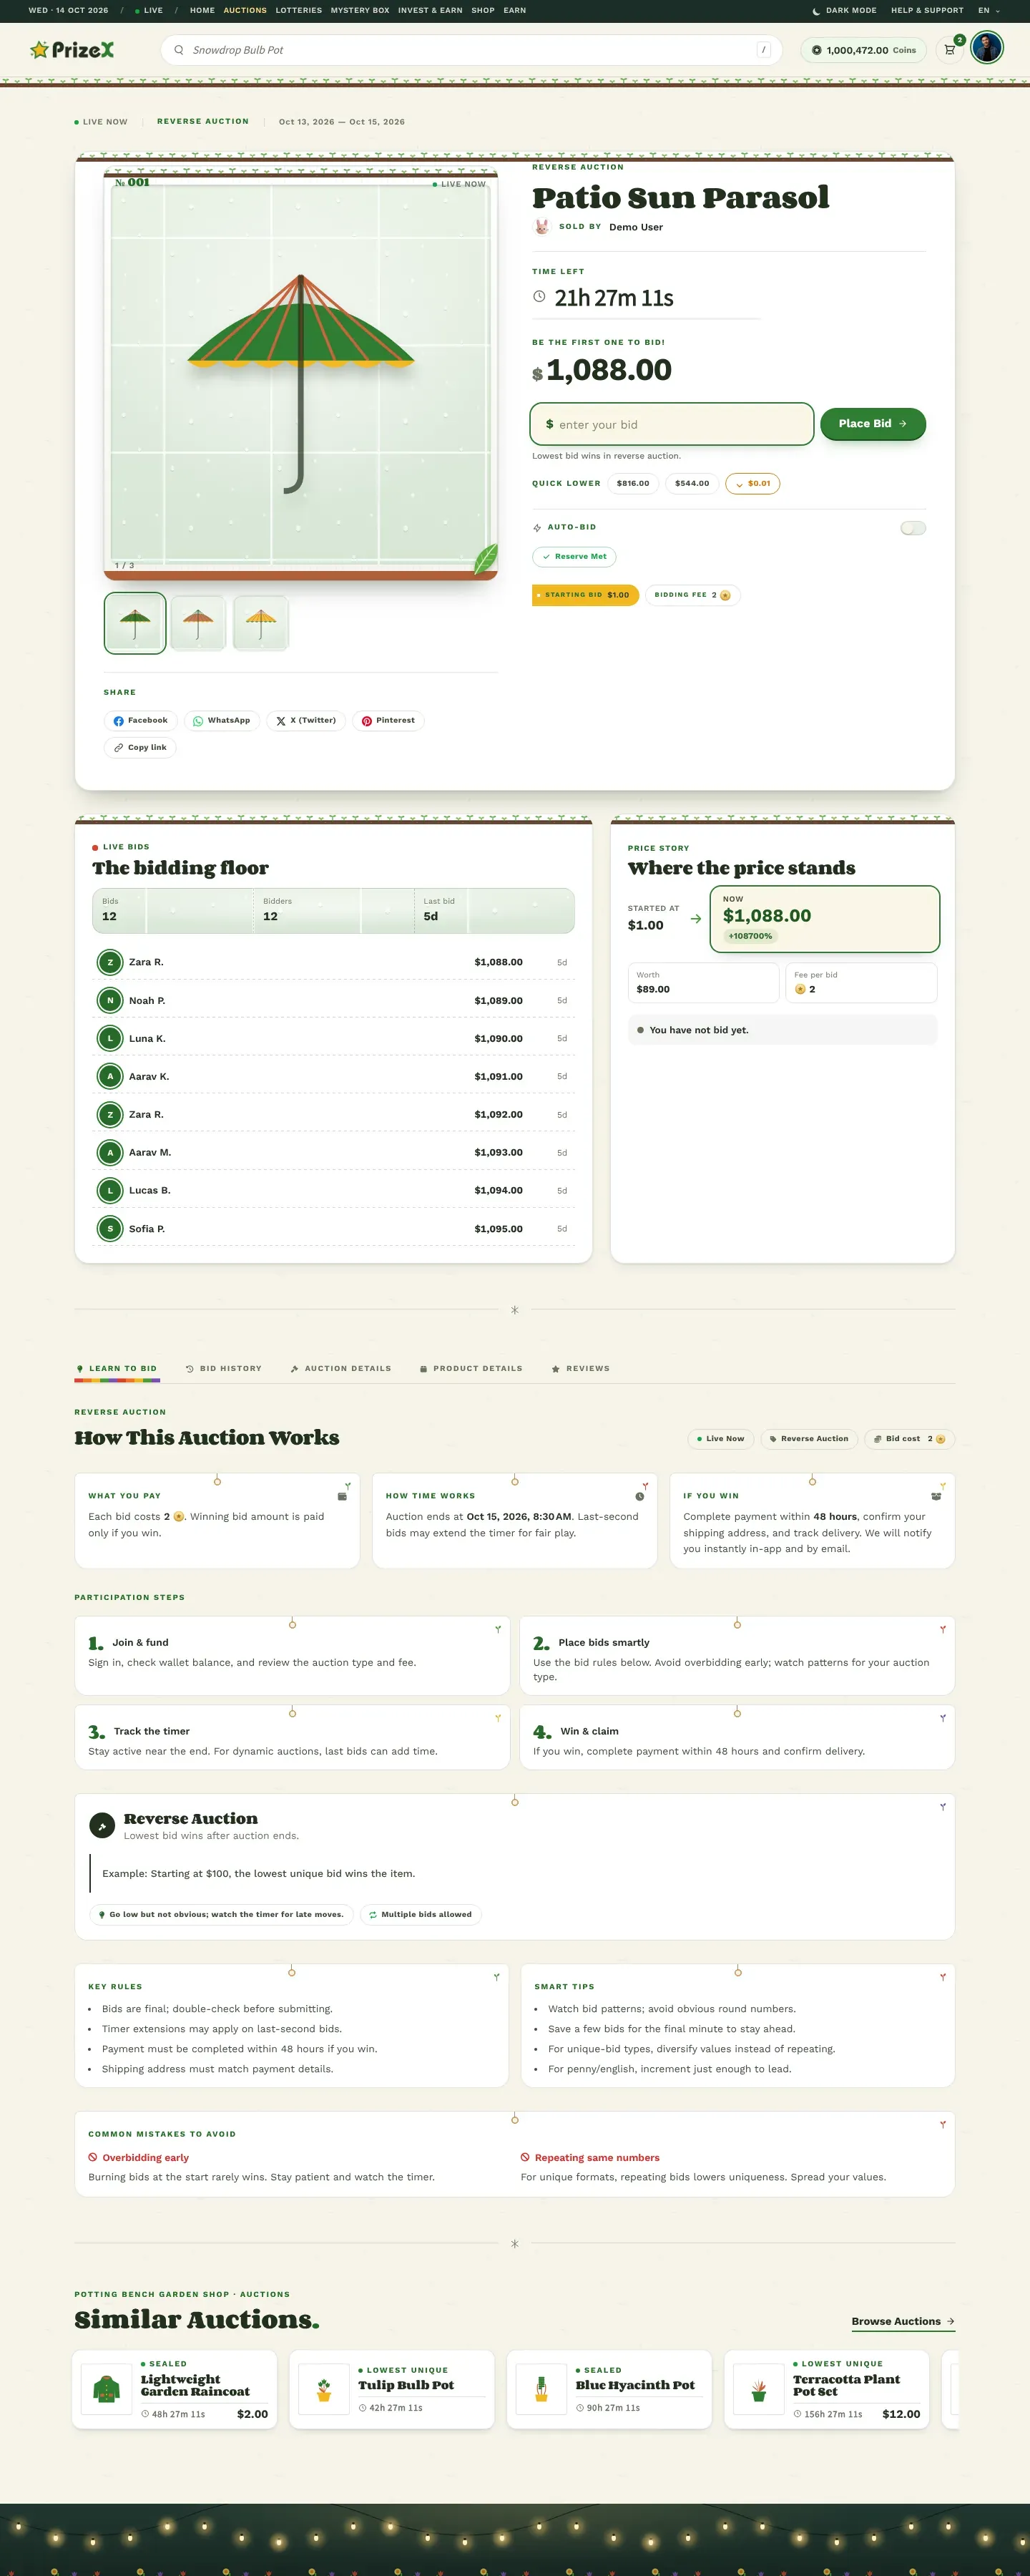The width and height of the screenshot is (1030, 2576).
Task: Open the shopping cart icon
Action: [950, 50]
